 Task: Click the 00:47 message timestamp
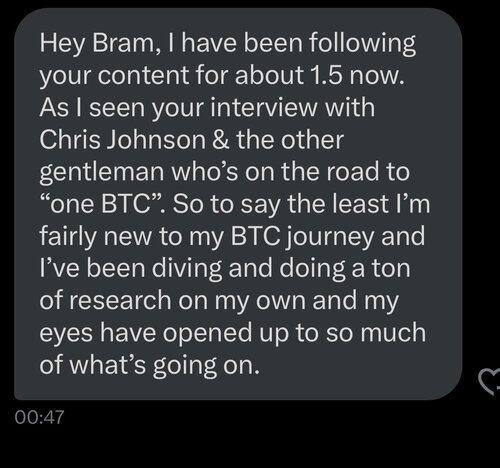(39, 417)
